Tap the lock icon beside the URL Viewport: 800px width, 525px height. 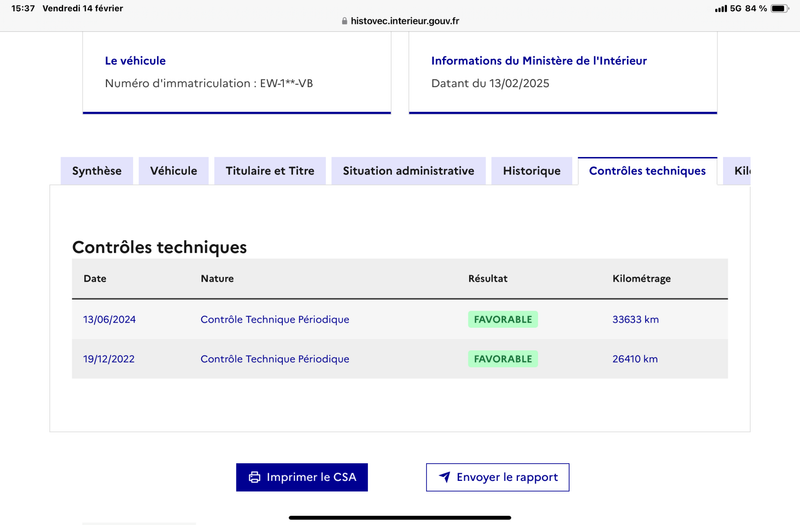(344, 21)
